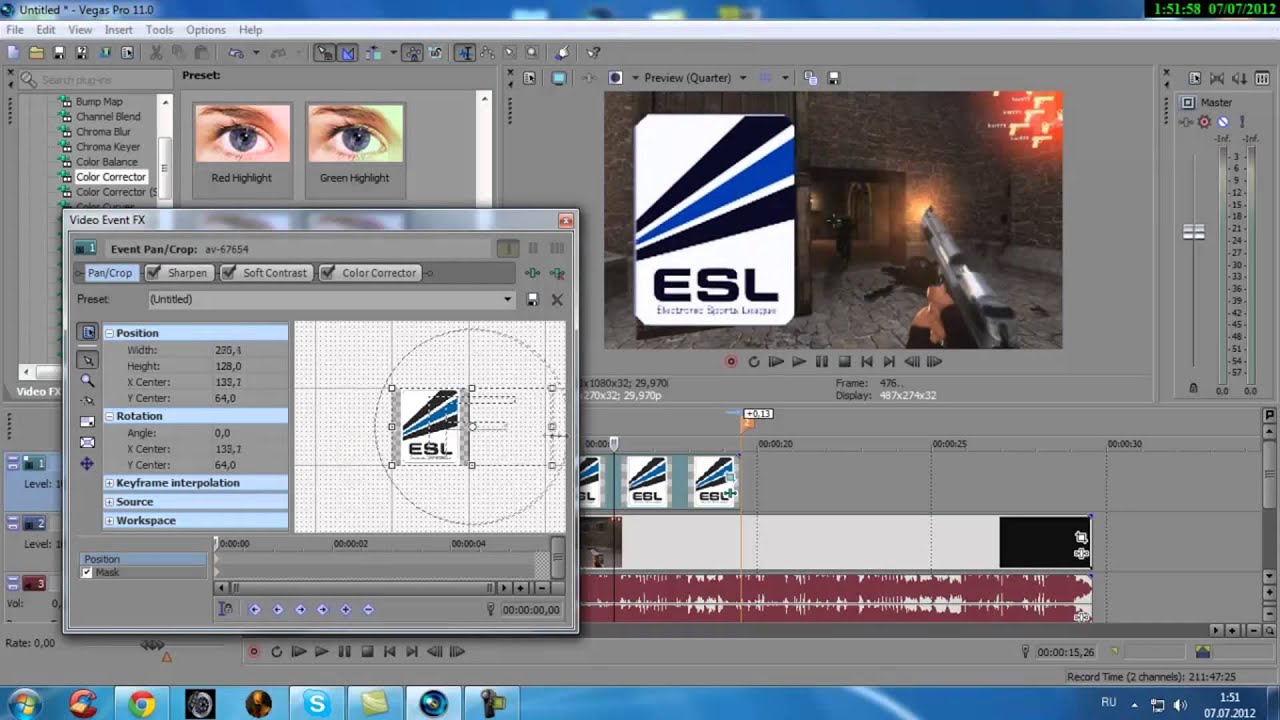Image resolution: width=1280 pixels, height=720 pixels.
Task: Click the Search plug-ins input field
Action: tap(96, 79)
